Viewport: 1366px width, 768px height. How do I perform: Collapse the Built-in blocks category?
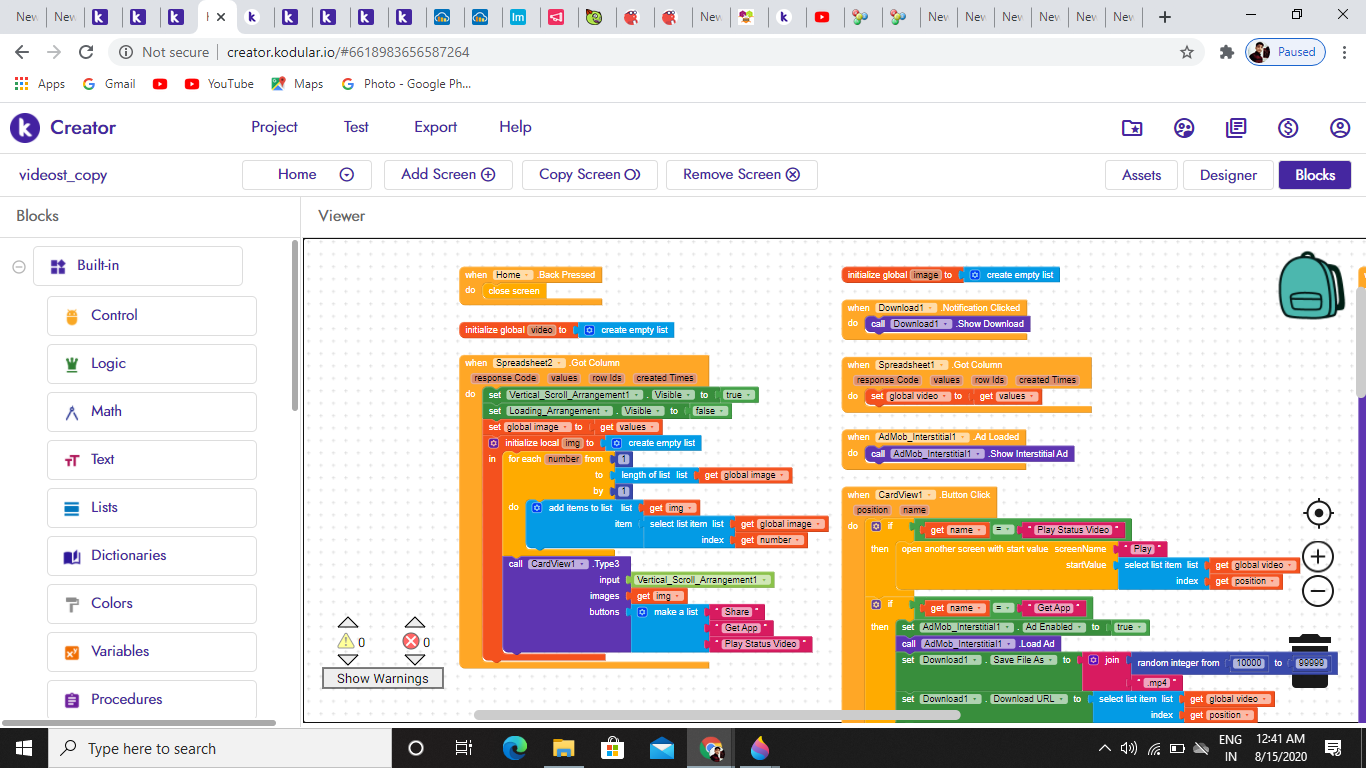click(x=19, y=266)
